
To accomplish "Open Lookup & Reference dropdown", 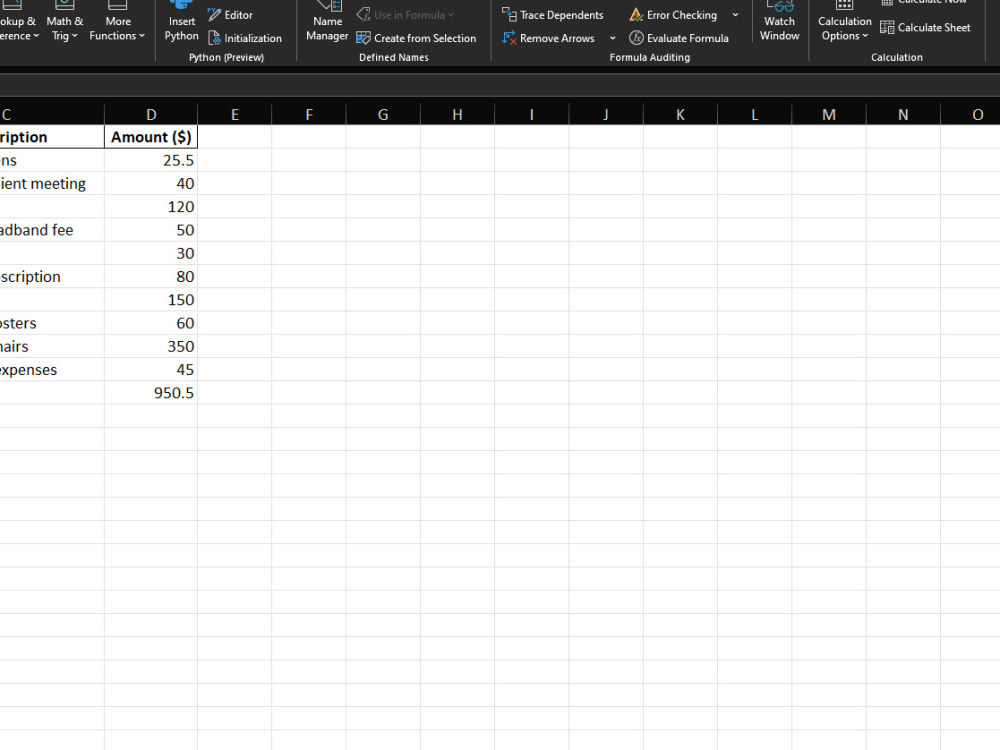I will (18, 22).
